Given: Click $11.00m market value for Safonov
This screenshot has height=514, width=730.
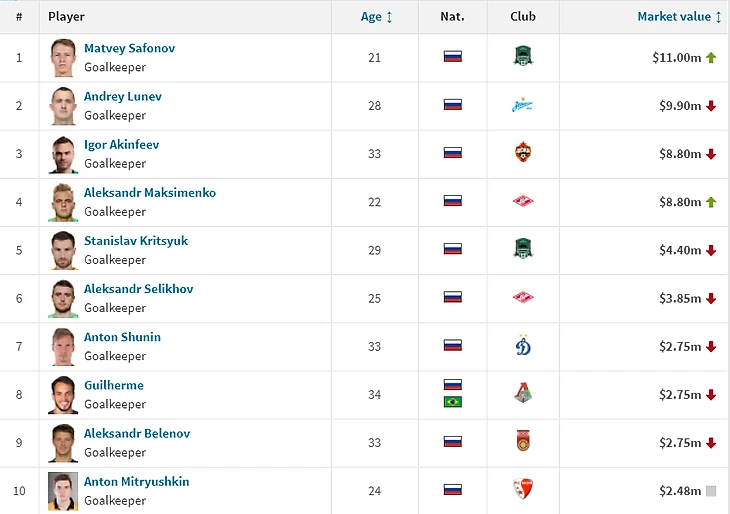Looking at the screenshot, I should pos(676,58).
